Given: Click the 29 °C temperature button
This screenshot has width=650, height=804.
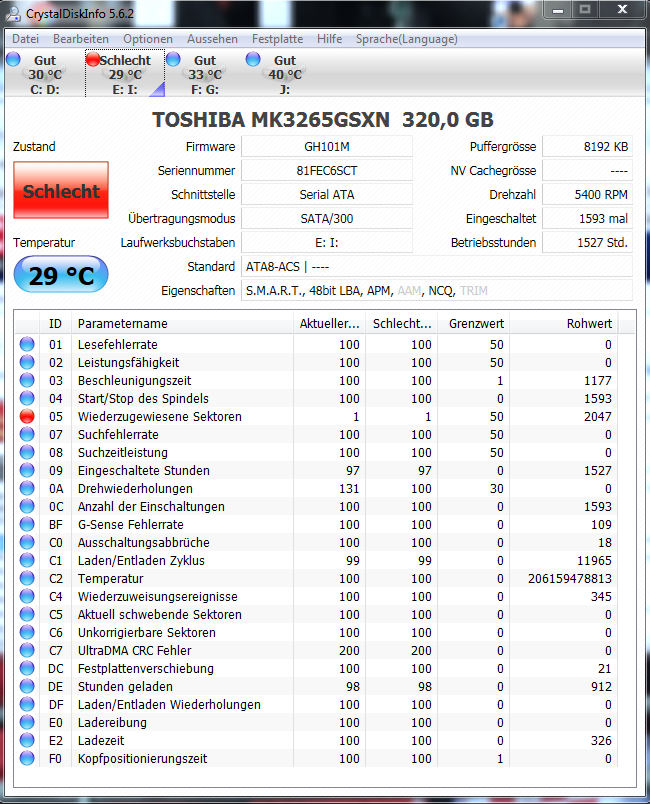Looking at the screenshot, I should click(x=61, y=275).
